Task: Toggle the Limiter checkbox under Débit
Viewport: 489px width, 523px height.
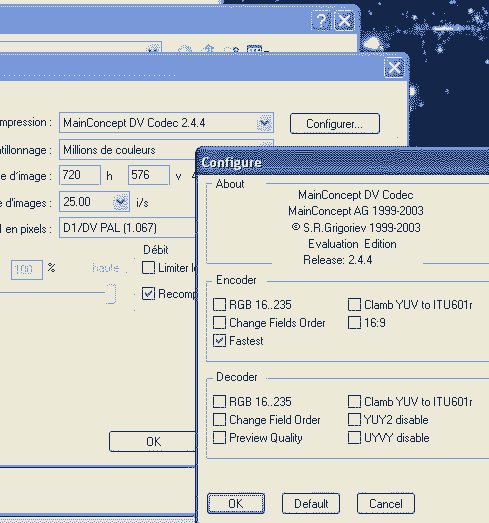Action: (x=148, y=268)
